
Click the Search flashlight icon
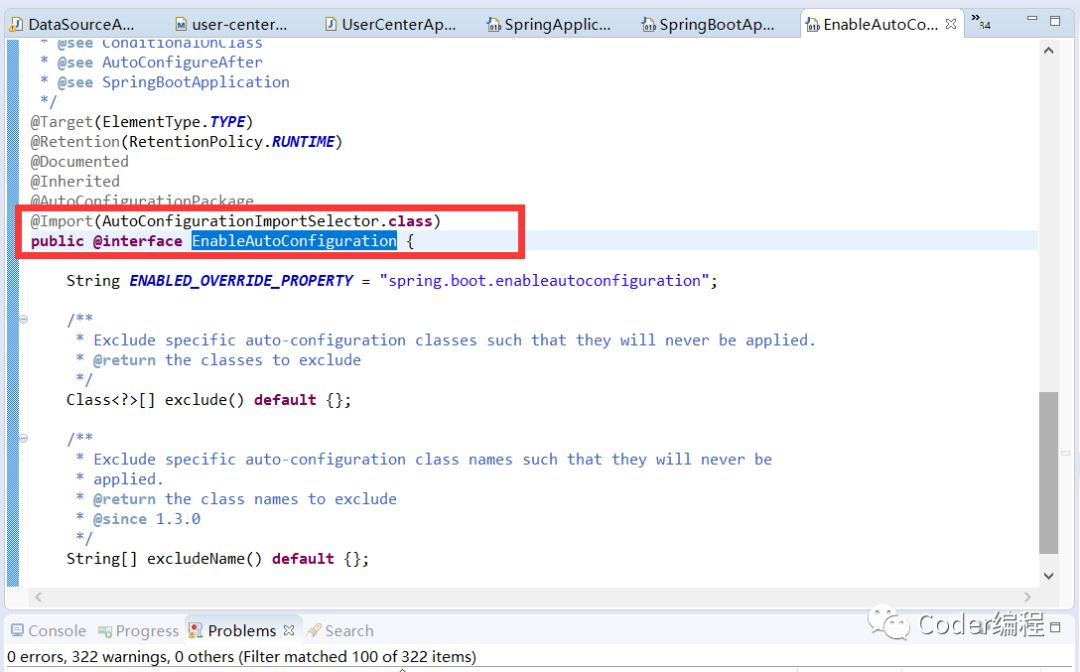click(314, 630)
